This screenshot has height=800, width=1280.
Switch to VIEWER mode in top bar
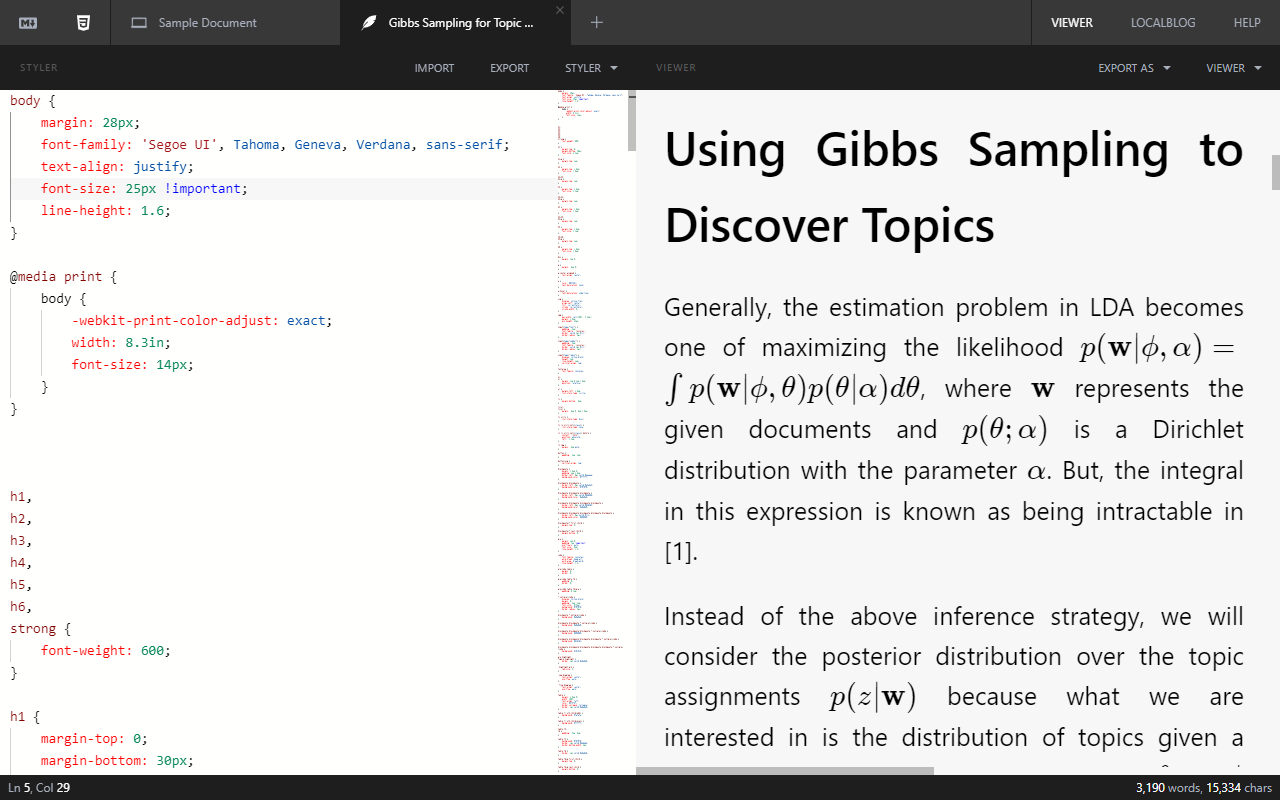(x=1072, y=22)
